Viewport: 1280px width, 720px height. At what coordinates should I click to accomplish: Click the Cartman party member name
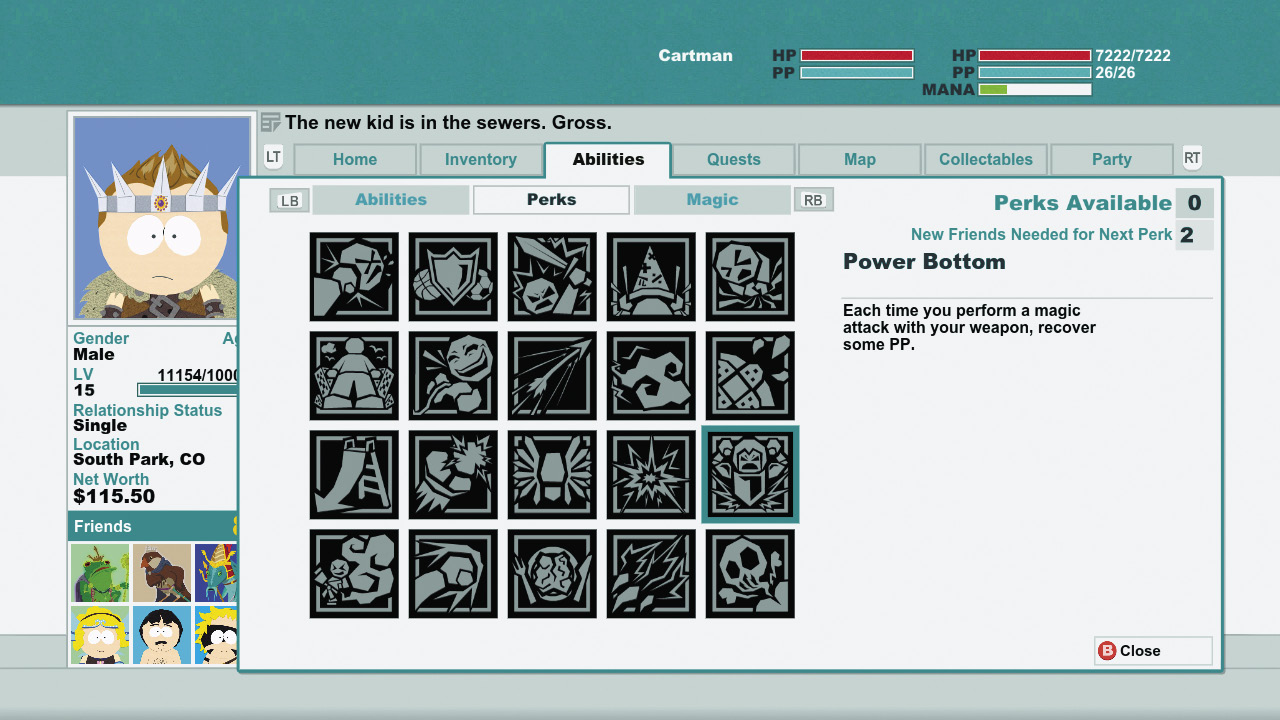[x=695, y=56]
